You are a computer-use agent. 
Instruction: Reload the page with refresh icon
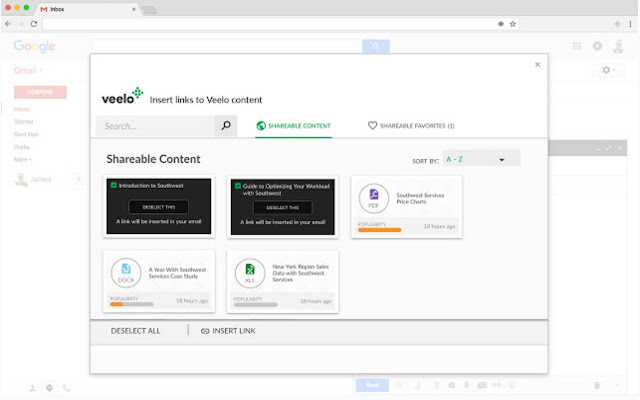click(x=34, y=24)
